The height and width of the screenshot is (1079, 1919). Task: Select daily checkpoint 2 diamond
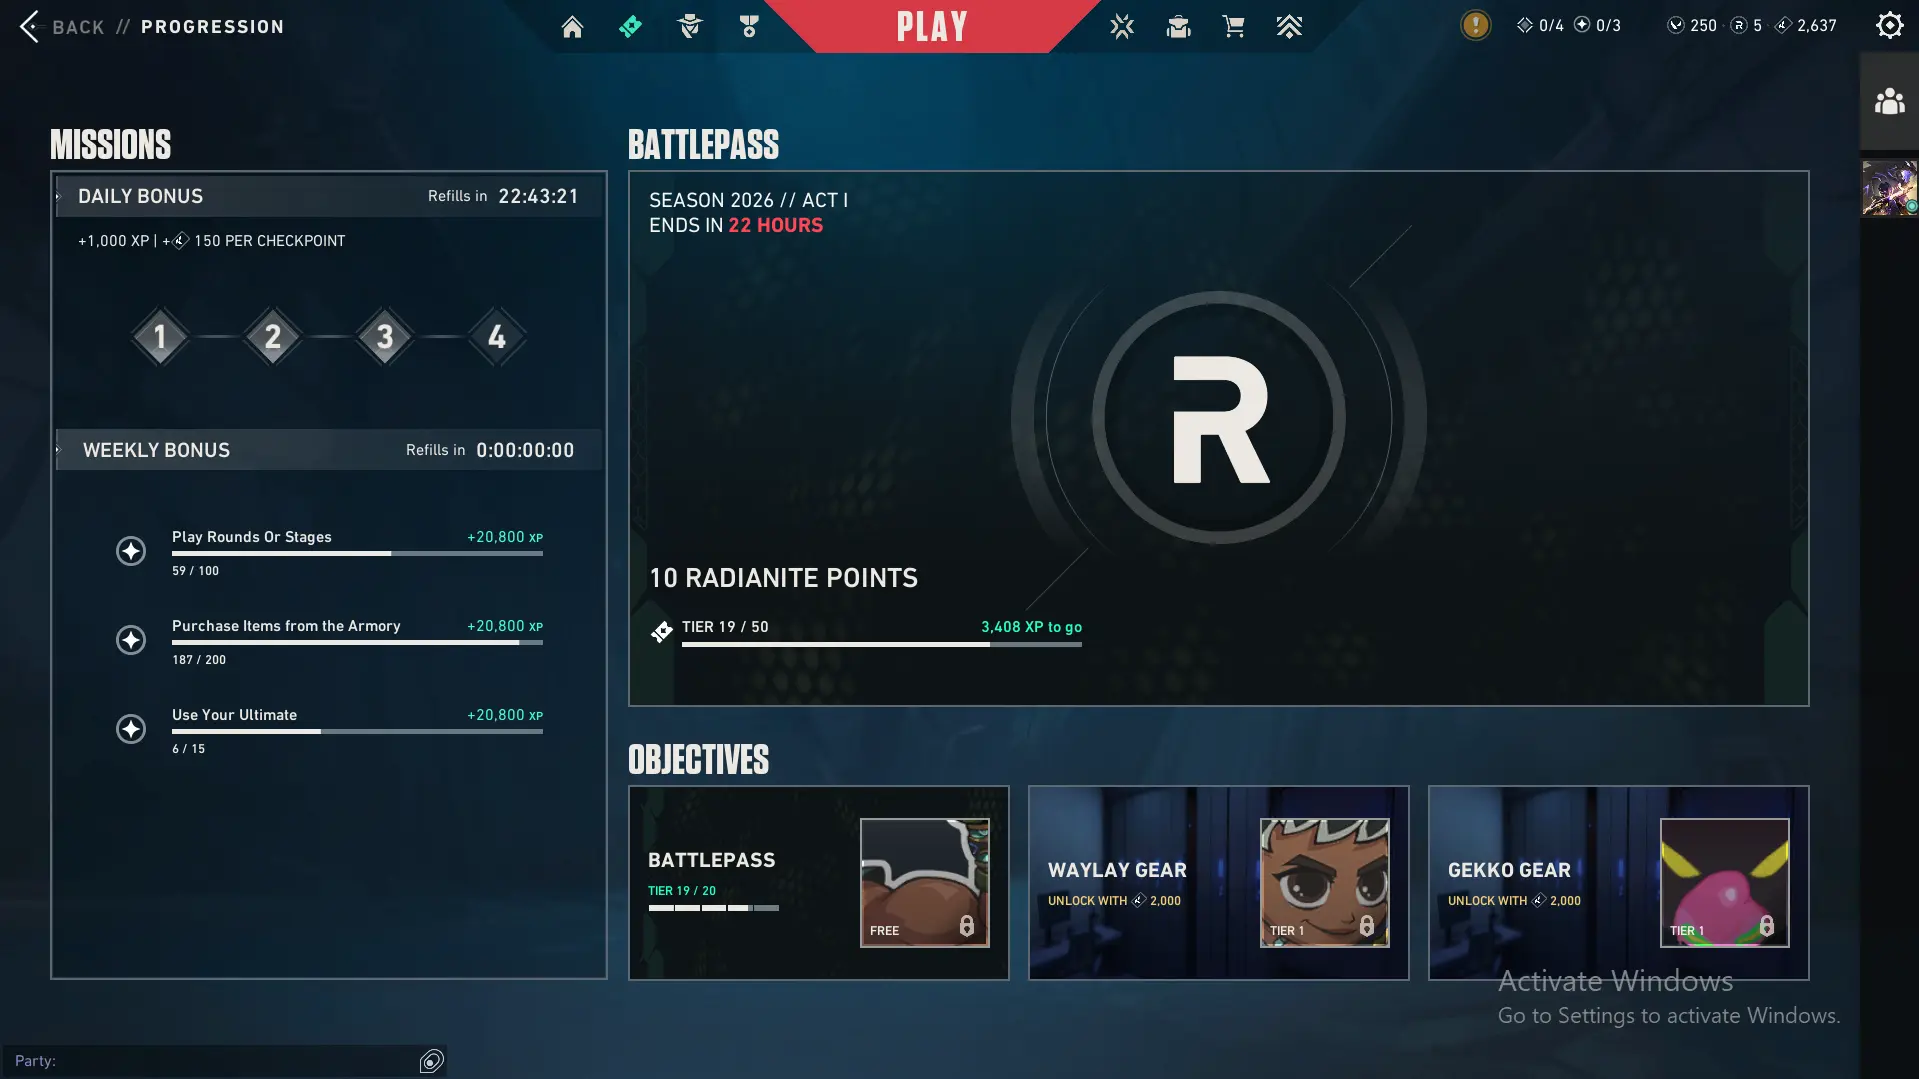pos(273,337)
